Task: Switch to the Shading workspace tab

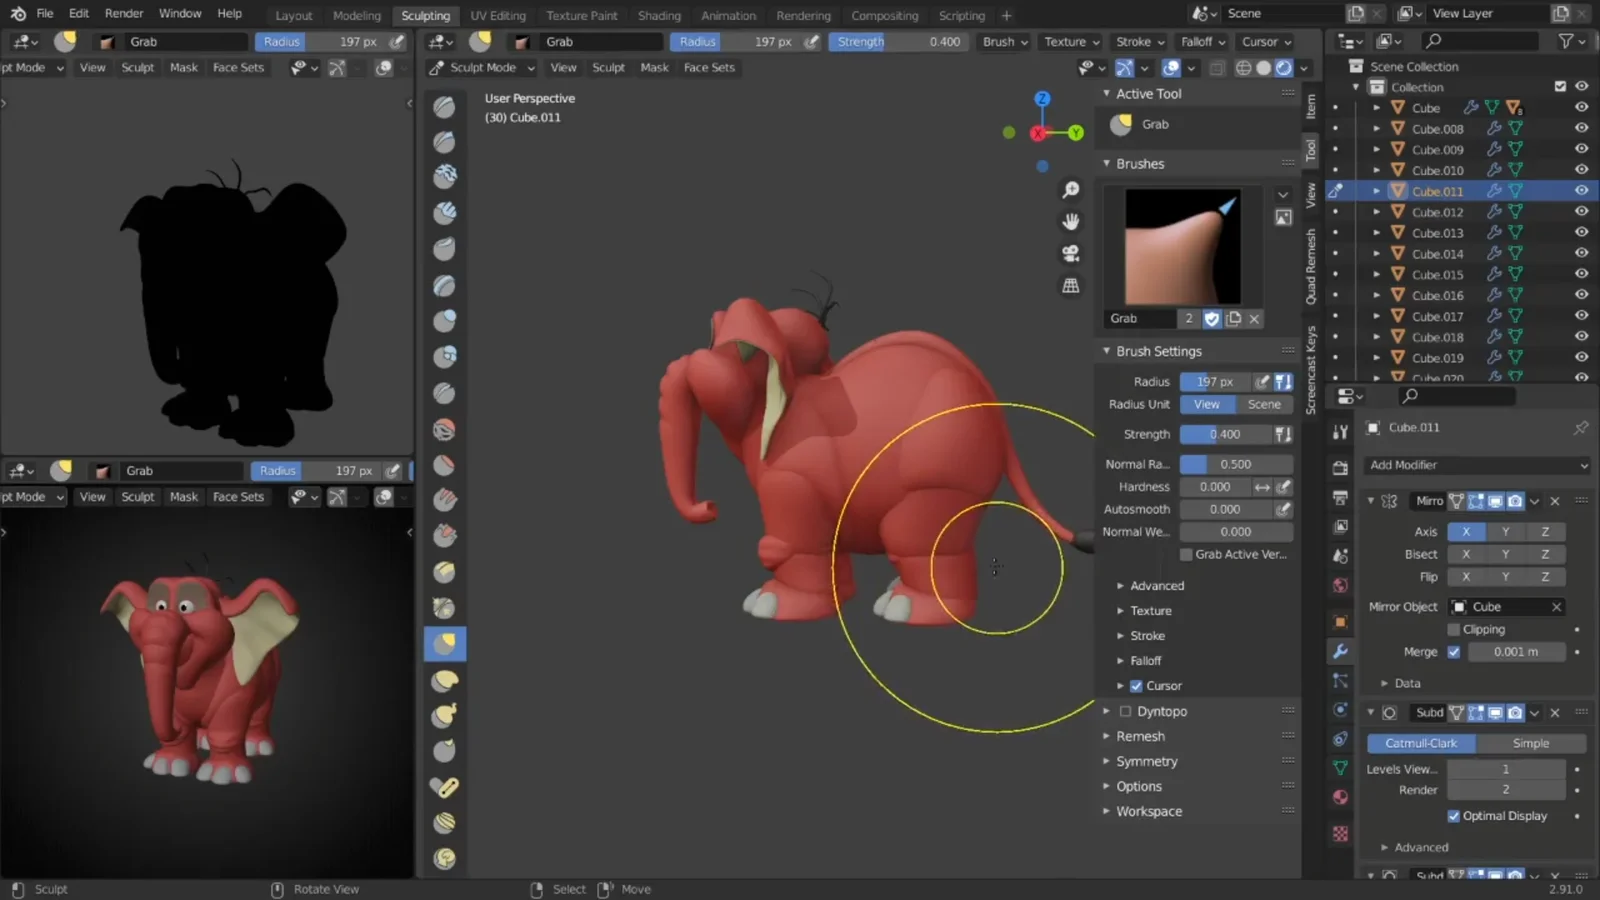Action: point(659,15)
